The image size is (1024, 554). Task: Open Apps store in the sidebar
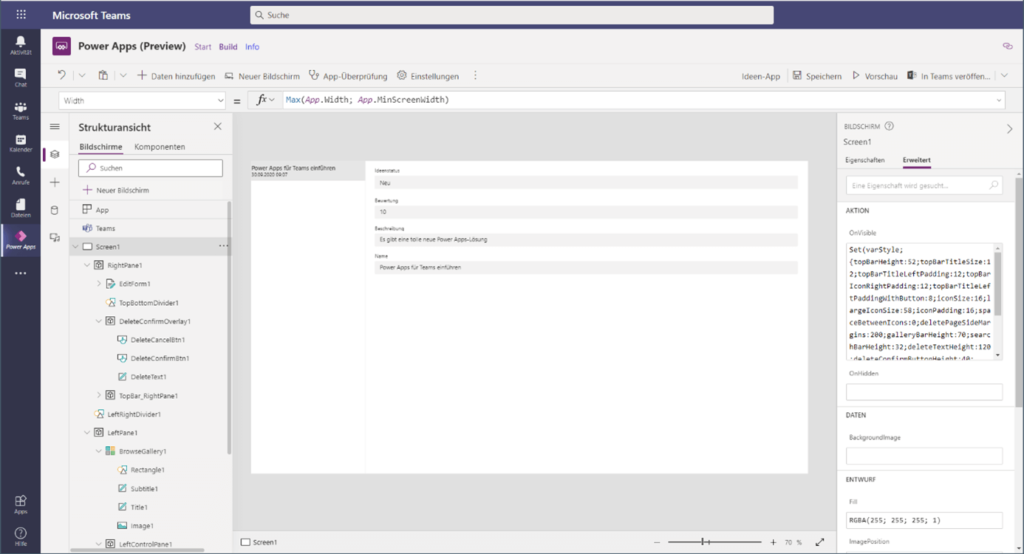pos(20,504)
